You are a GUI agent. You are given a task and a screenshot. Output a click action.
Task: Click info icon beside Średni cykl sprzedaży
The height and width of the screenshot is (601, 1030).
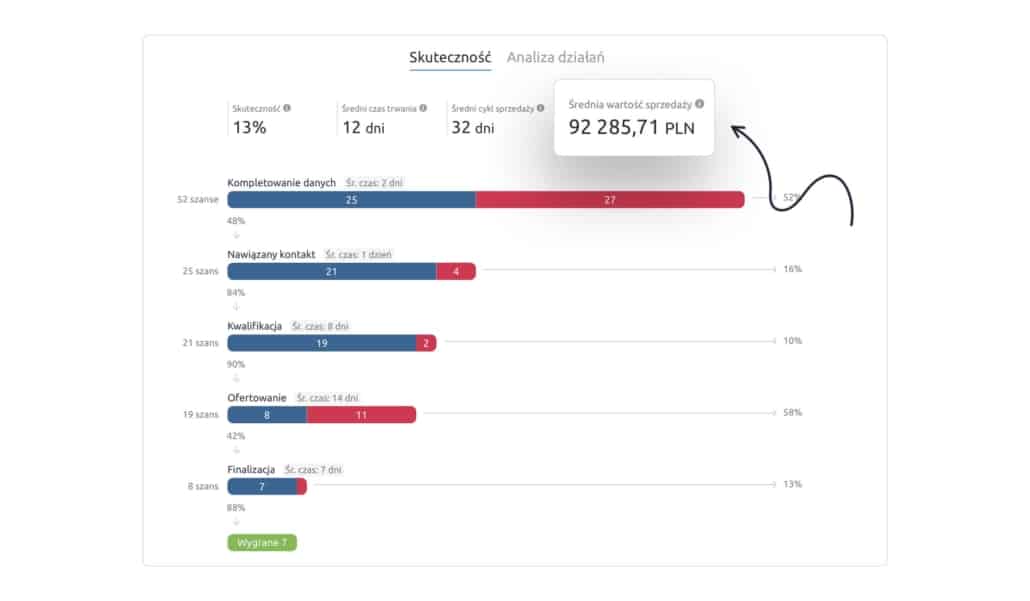pyautogui.click(x=541, y=108)
